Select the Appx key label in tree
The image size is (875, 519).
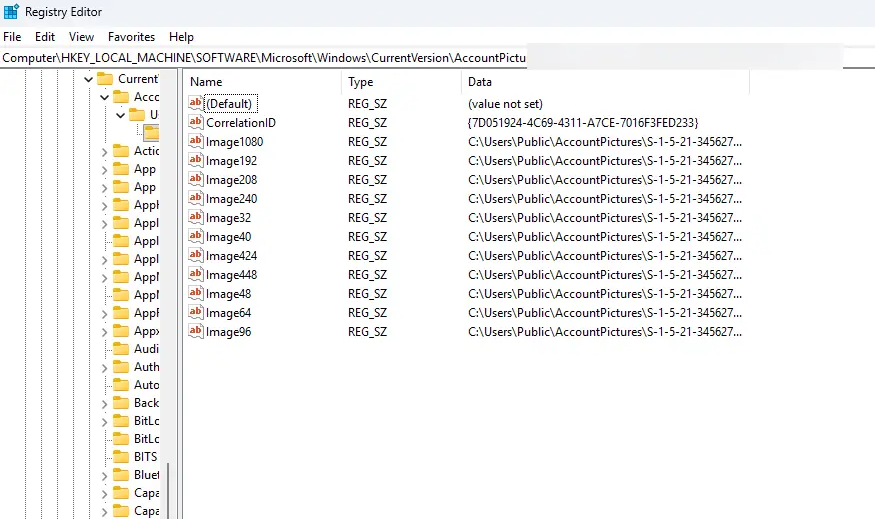coord(146,331)
